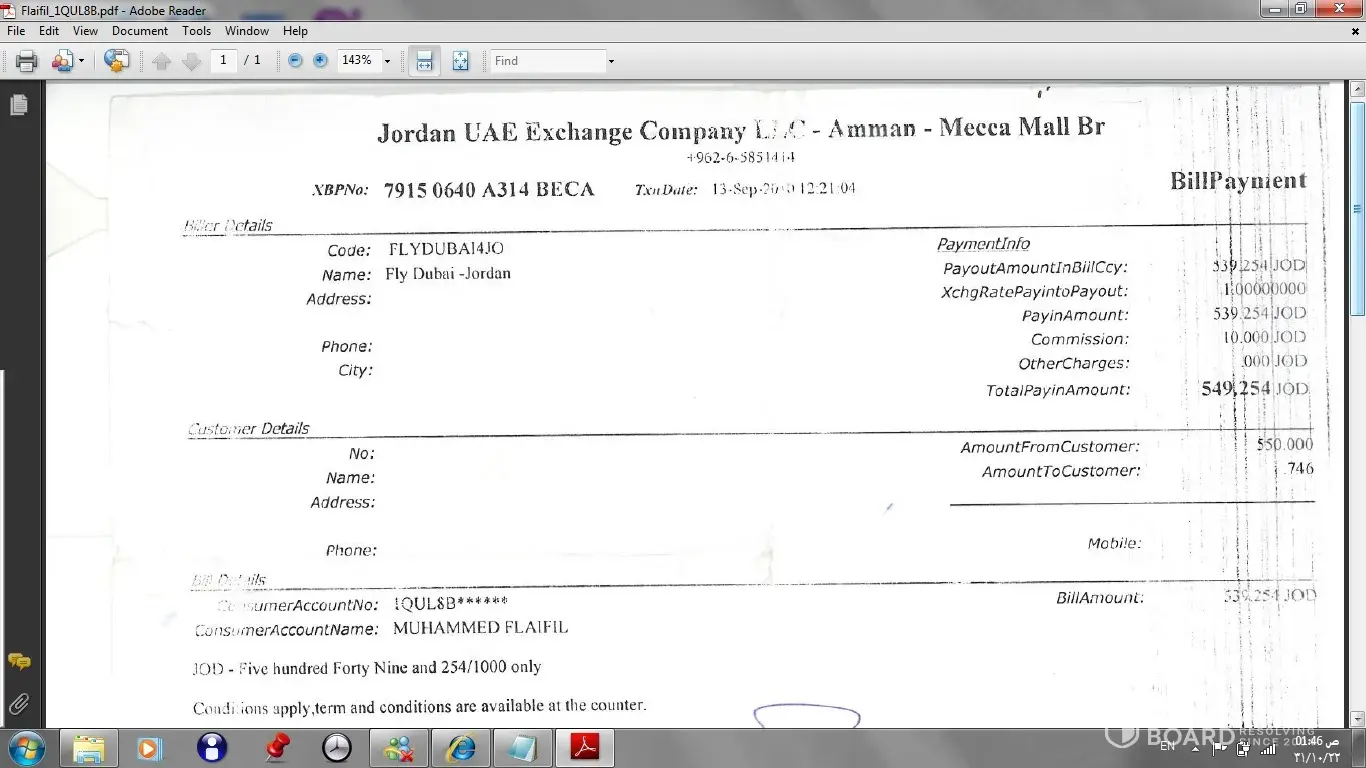Image resolution: width=1366 pixels, height=768 pixels.
Task: Click the 'BillPayment' heading text
Action: click(1238, 182)
